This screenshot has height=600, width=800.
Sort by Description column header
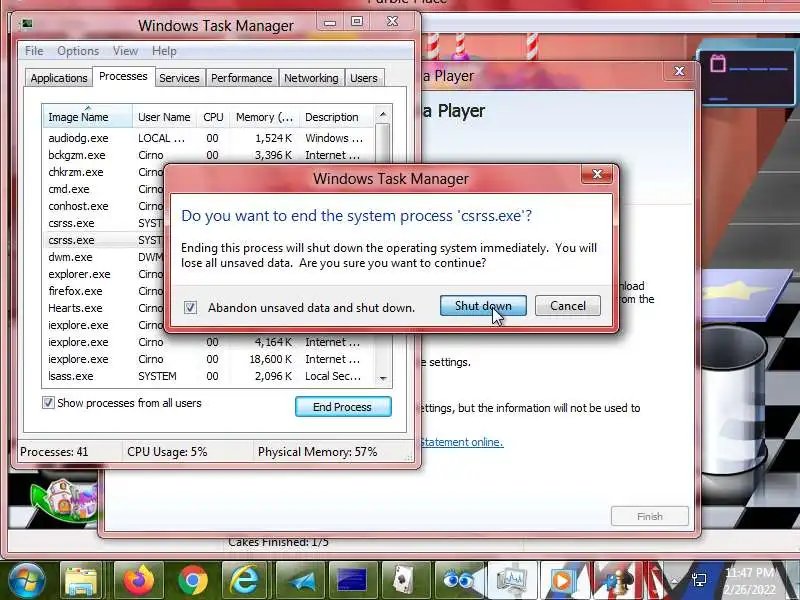[x=336, y=117]
